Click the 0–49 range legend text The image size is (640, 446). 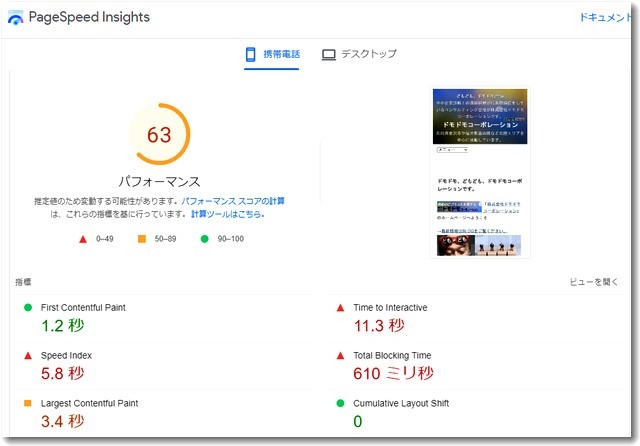(104, 239)
